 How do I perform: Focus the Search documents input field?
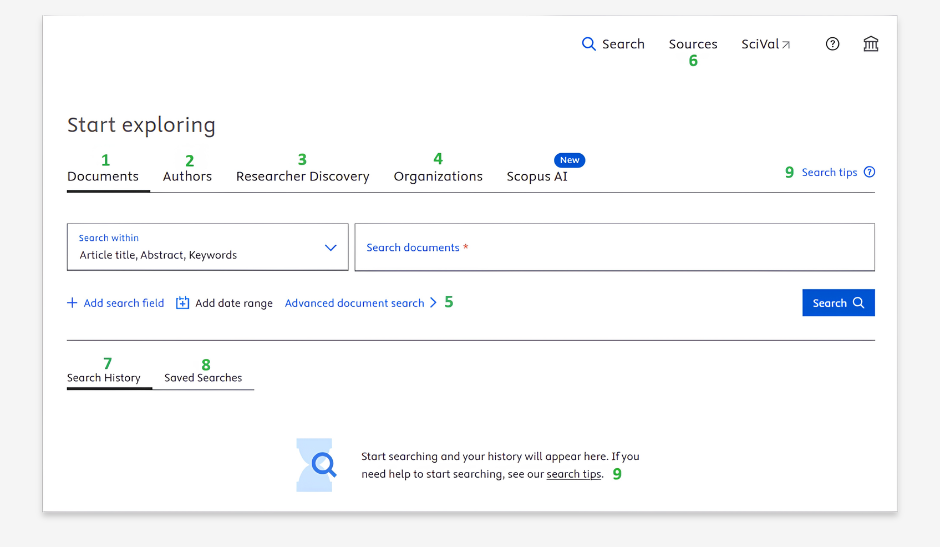click(x=614, y=247)
